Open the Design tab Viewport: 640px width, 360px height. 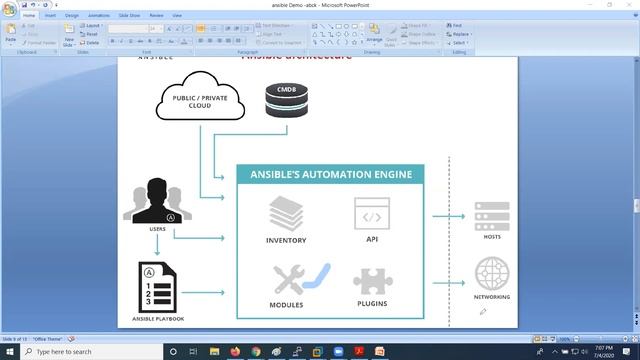[71, 16]
